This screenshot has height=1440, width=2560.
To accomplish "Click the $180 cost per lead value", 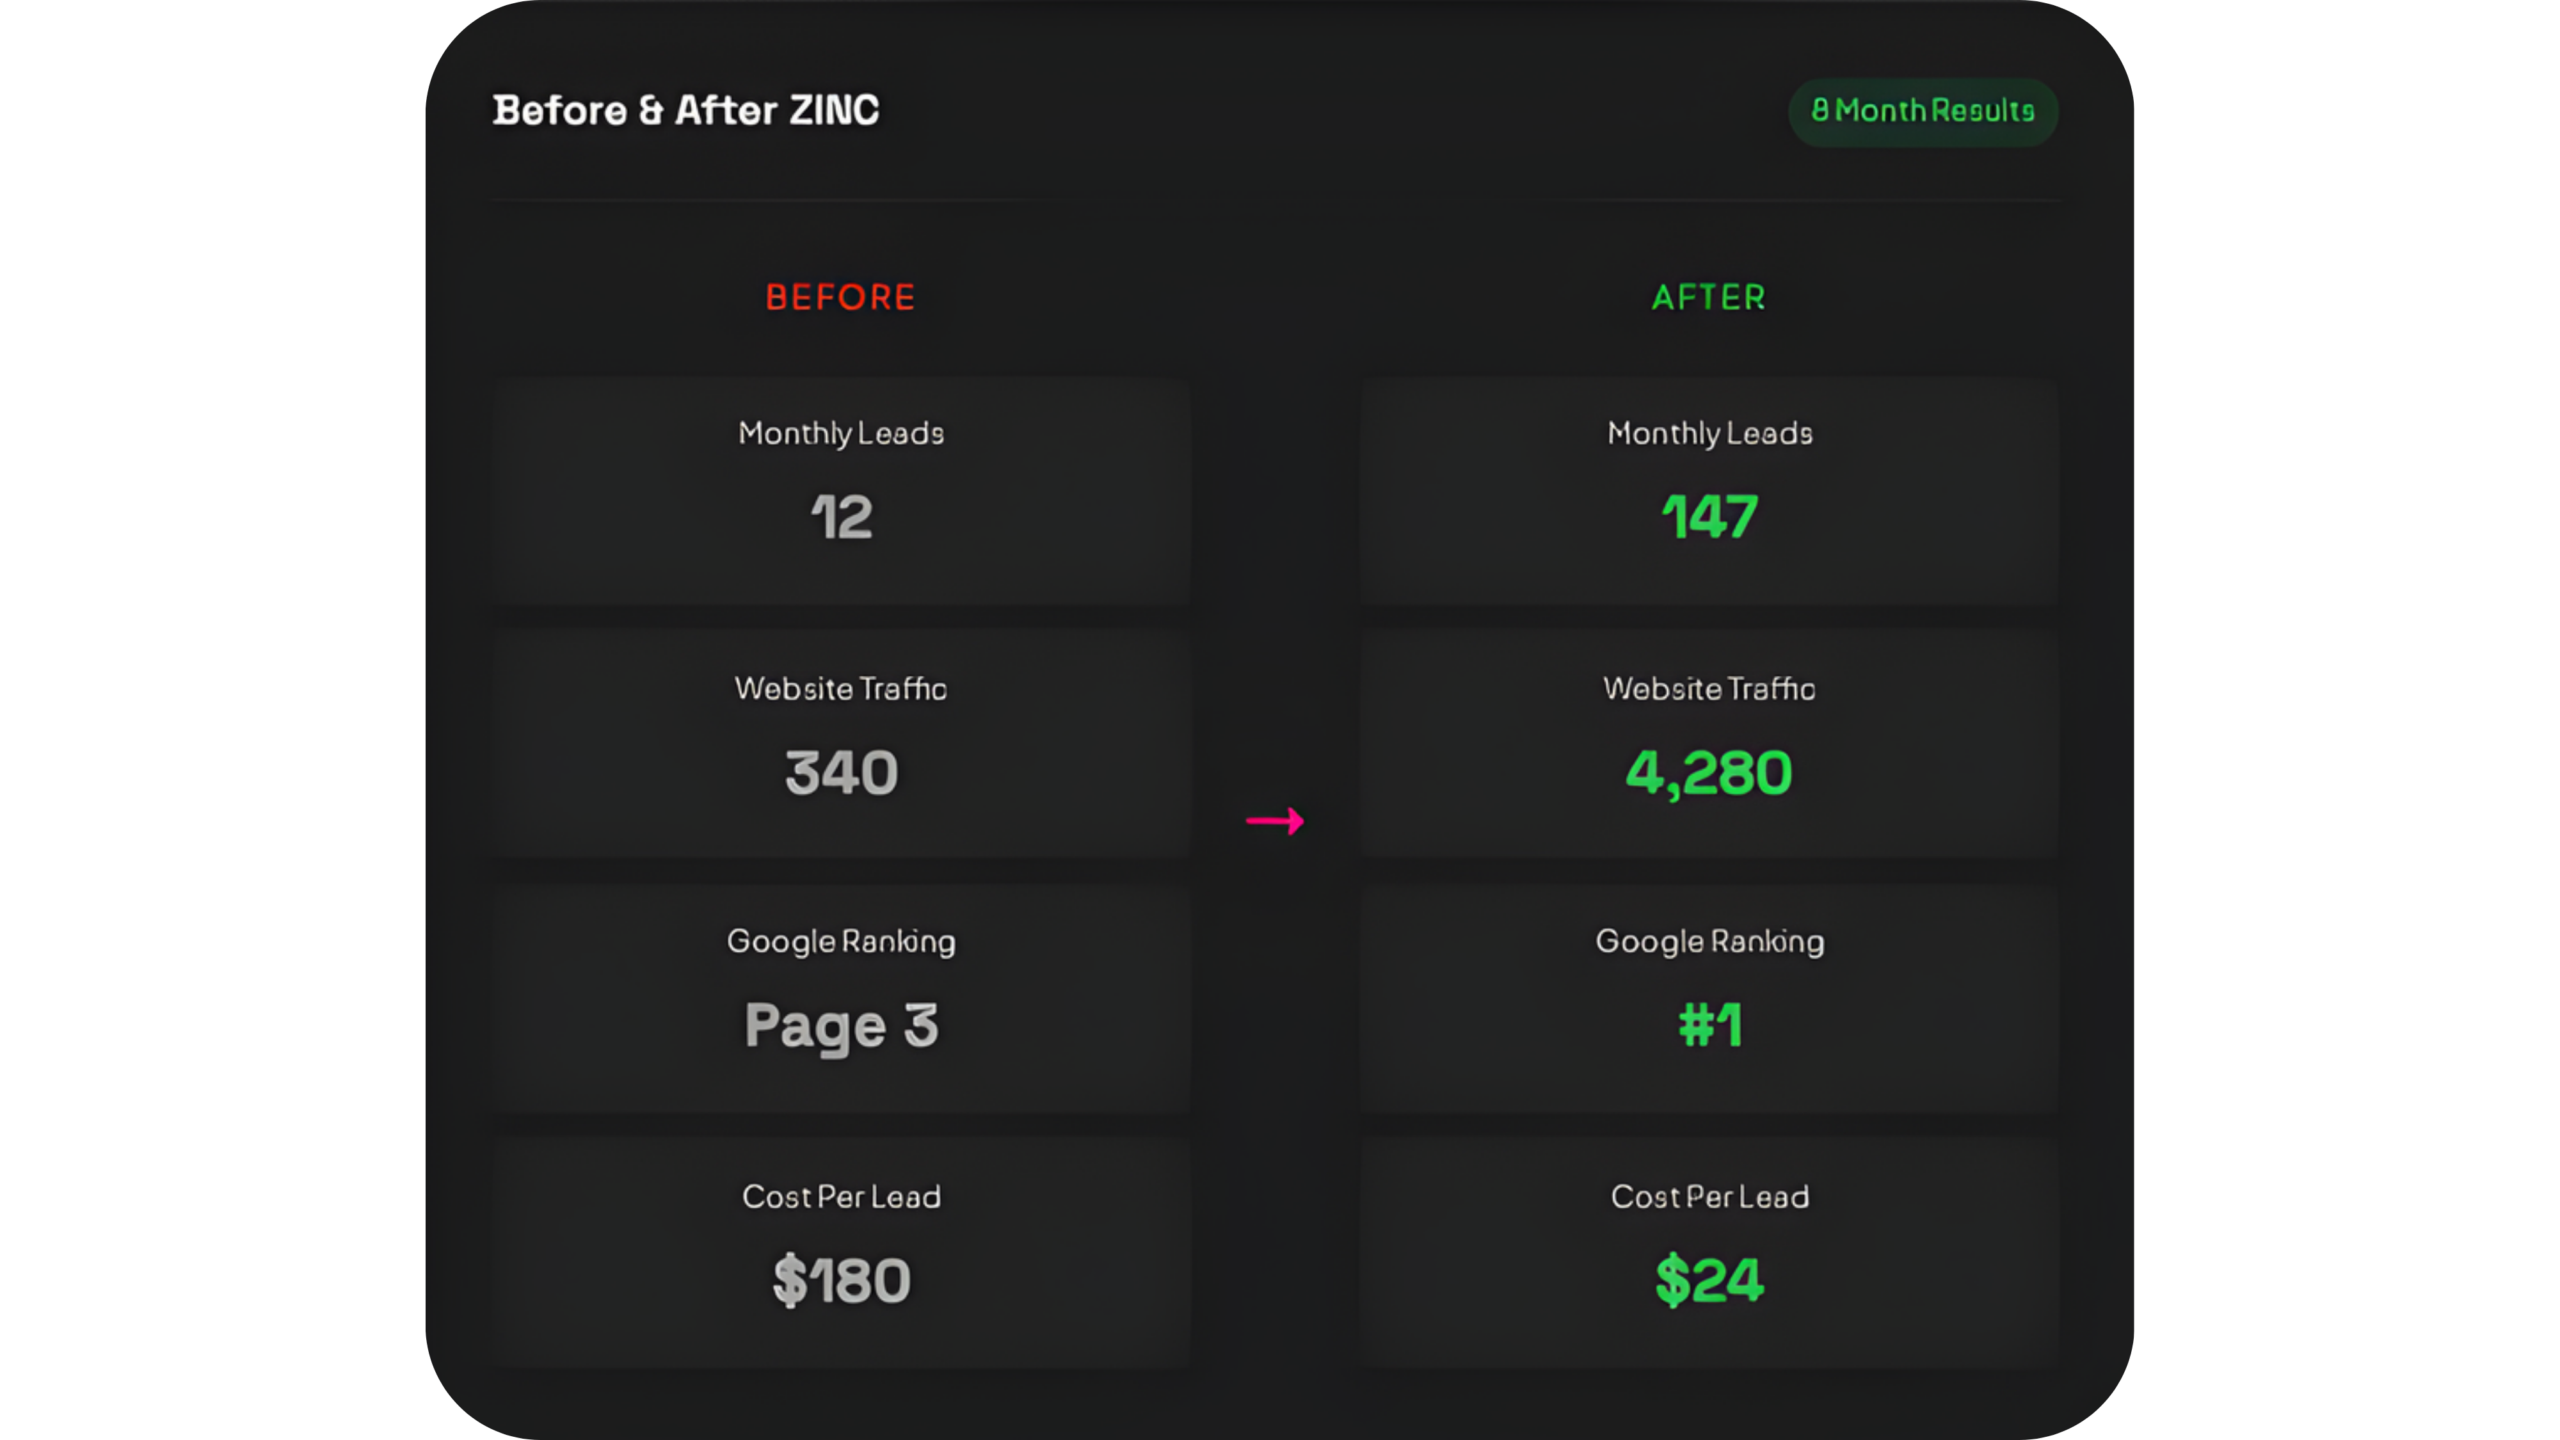I will [x=841, y=1281].
